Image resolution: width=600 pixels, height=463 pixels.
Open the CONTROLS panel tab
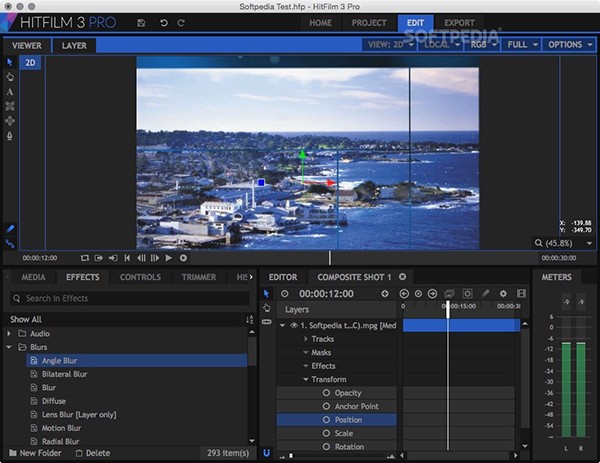(140, 277)
